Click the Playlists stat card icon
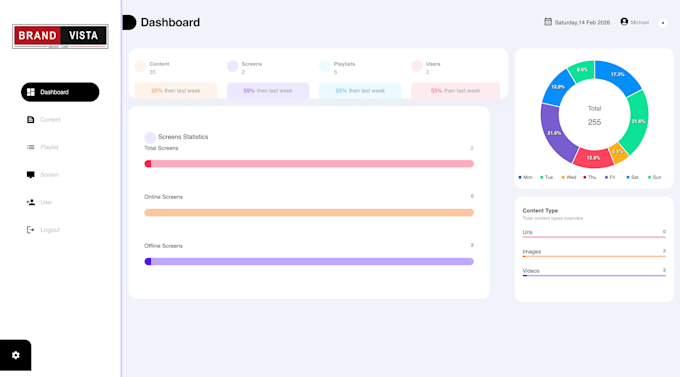Screen dimensions: 680x377 [x=325, y=66]
